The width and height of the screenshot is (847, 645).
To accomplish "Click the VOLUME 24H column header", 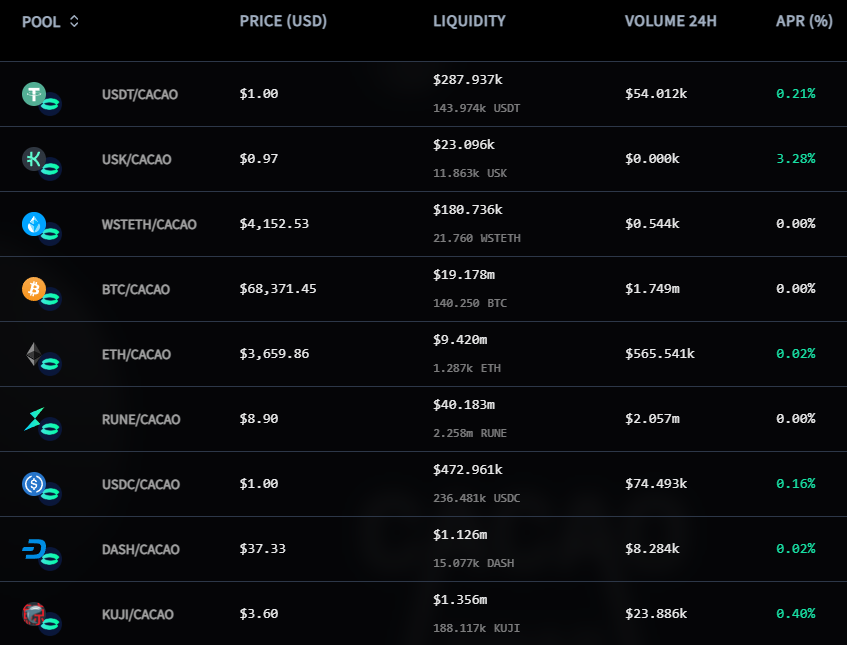I will 670,21.
